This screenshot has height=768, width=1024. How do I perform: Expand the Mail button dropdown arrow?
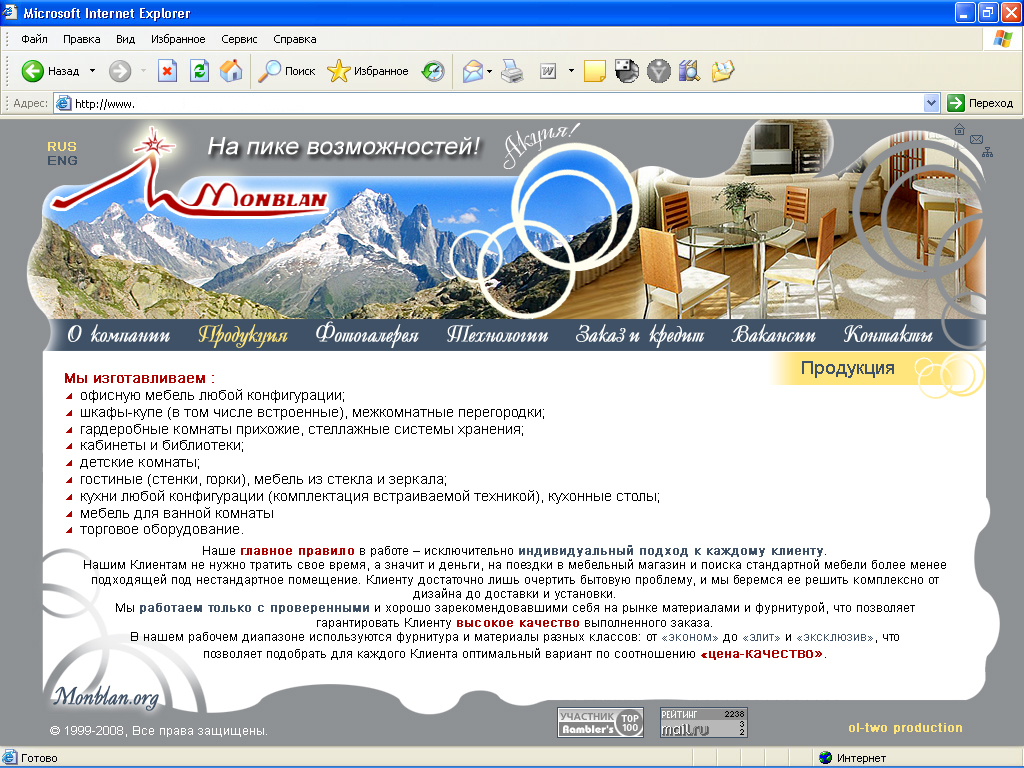(x=489, y=71)
